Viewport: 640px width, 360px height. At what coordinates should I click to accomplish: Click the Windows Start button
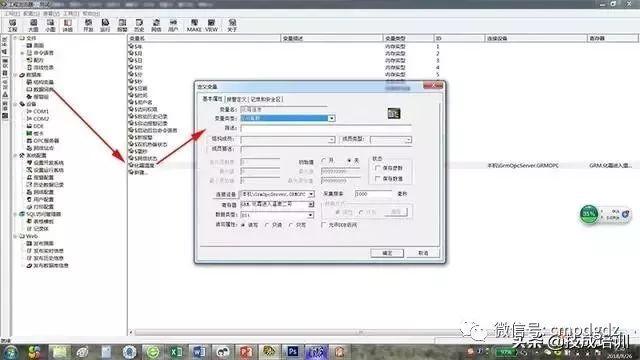[11, 351]
